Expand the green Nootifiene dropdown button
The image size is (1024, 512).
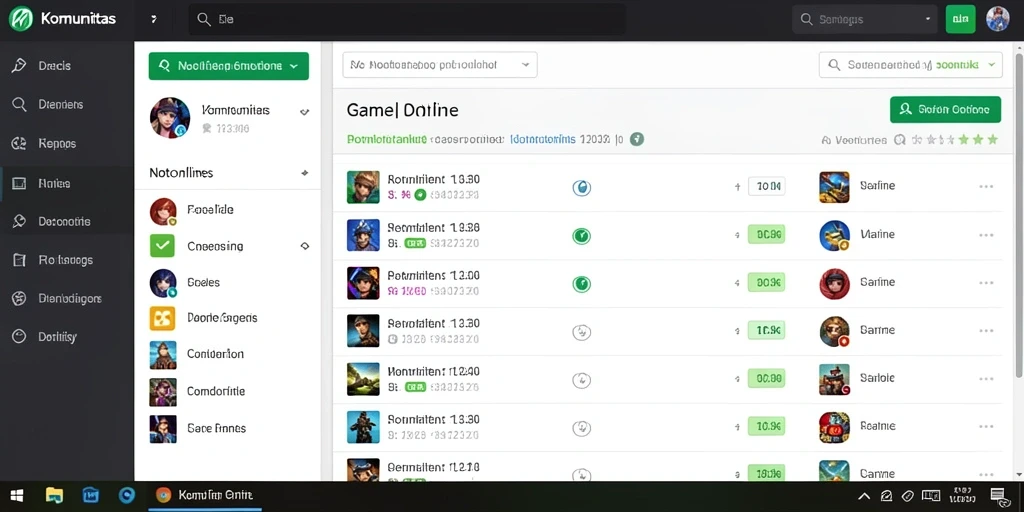(229, 66)
